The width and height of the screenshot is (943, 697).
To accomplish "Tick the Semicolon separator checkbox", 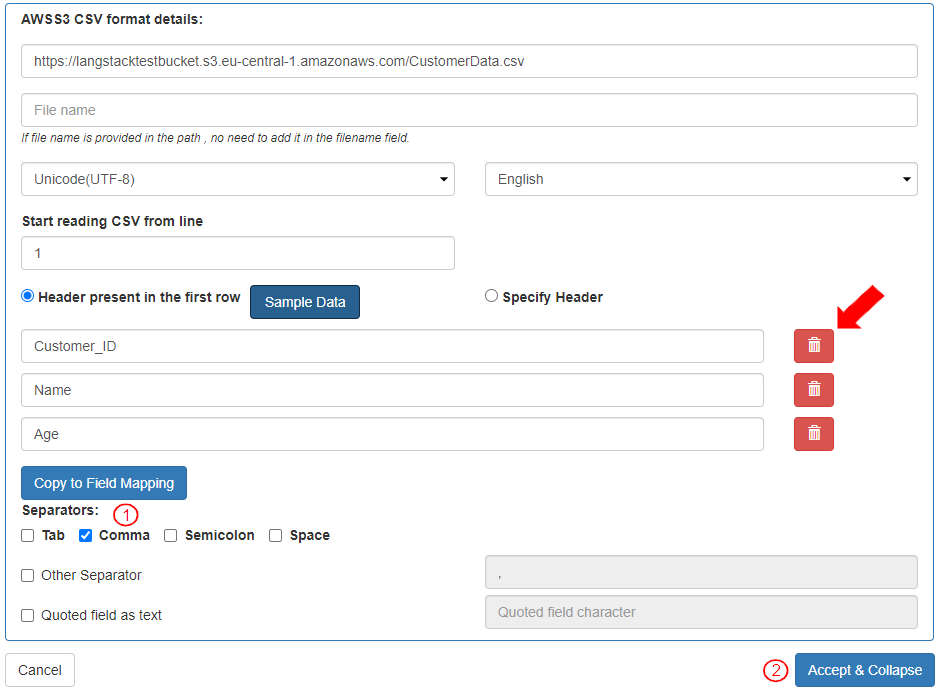I will coord(171,536).
